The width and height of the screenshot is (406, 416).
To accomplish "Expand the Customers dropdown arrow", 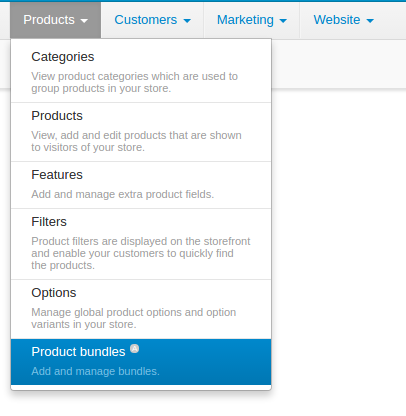I will (187, 21).
